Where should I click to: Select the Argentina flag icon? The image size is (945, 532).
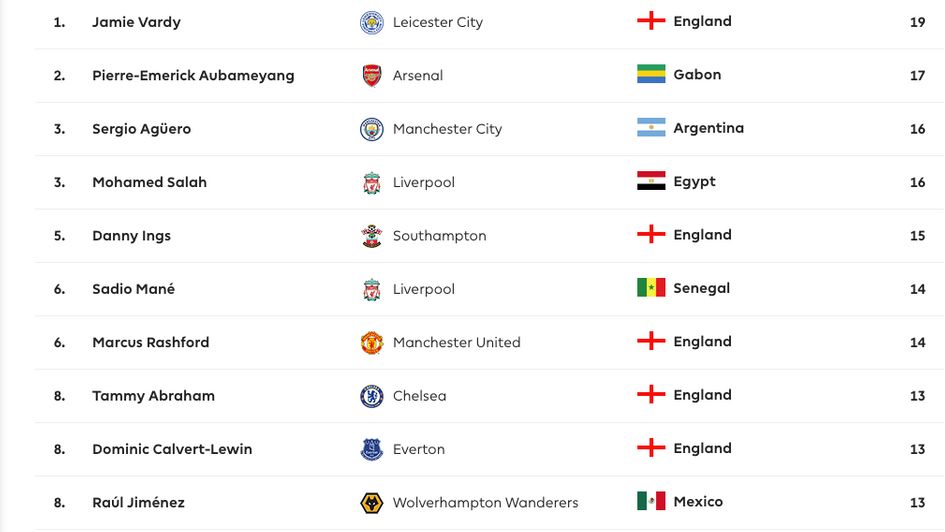pyautogui.click(x=651, y=128)
